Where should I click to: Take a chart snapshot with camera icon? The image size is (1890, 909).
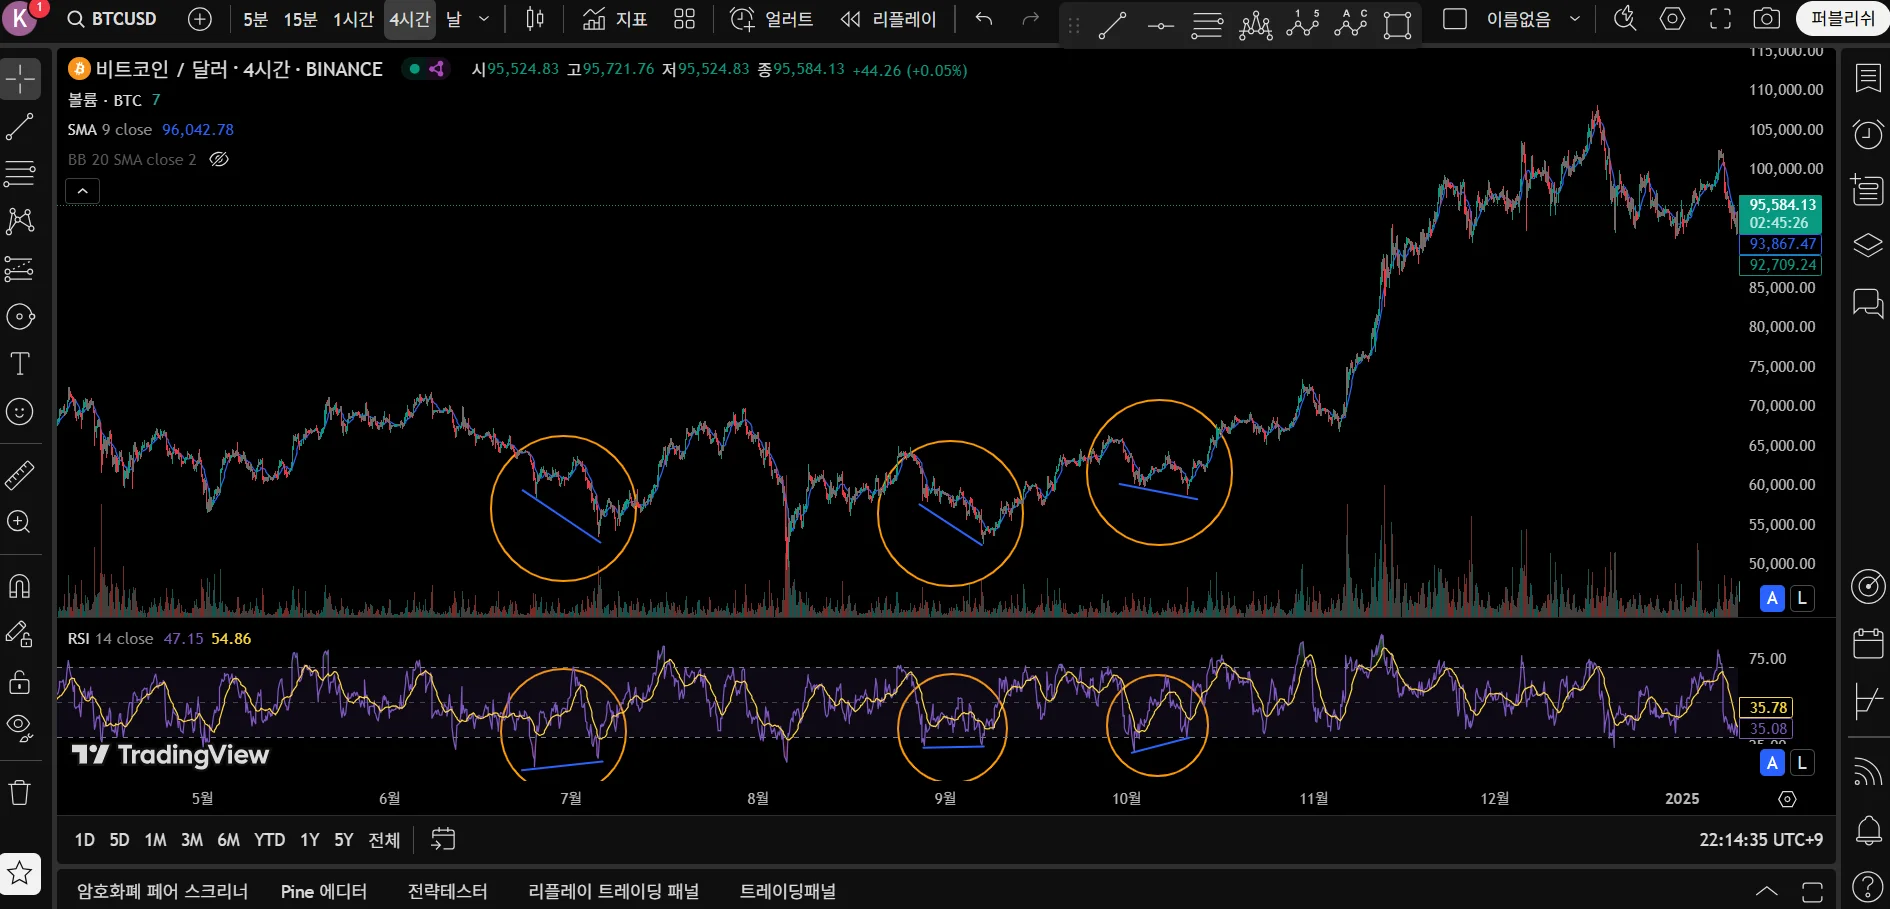coord(1767,19)
